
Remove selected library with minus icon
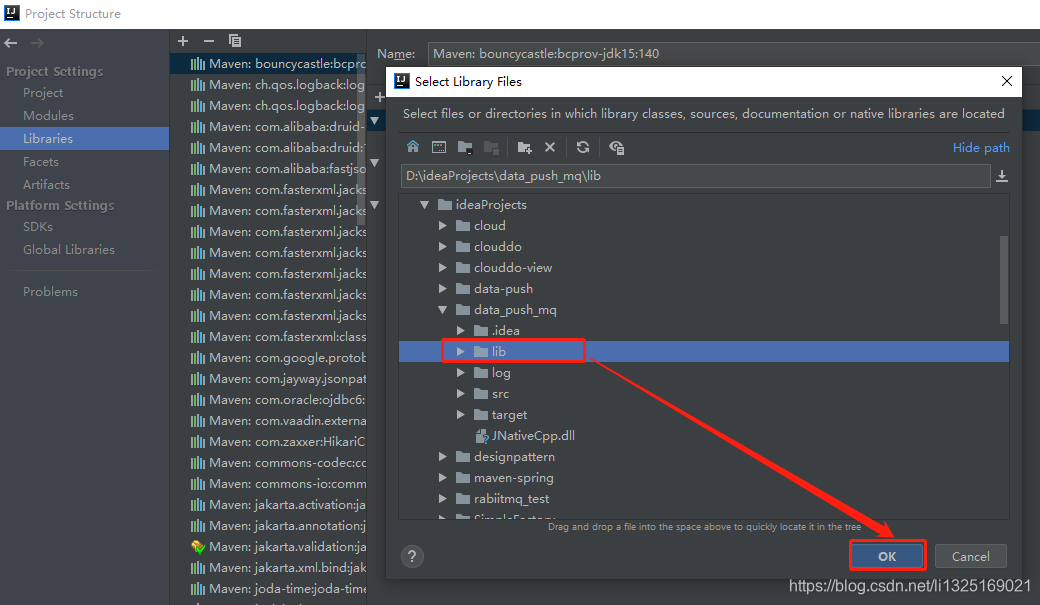pyautogui.click(x=209, y=41)
